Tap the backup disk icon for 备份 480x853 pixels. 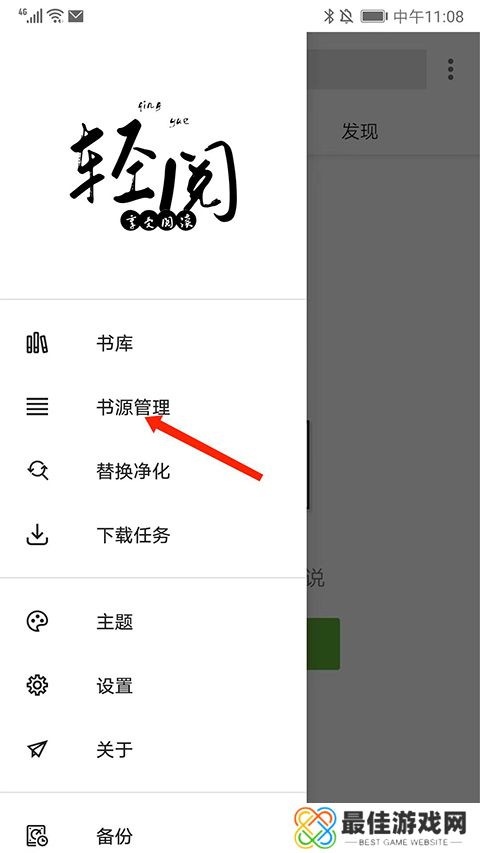(x=37, y=835)
